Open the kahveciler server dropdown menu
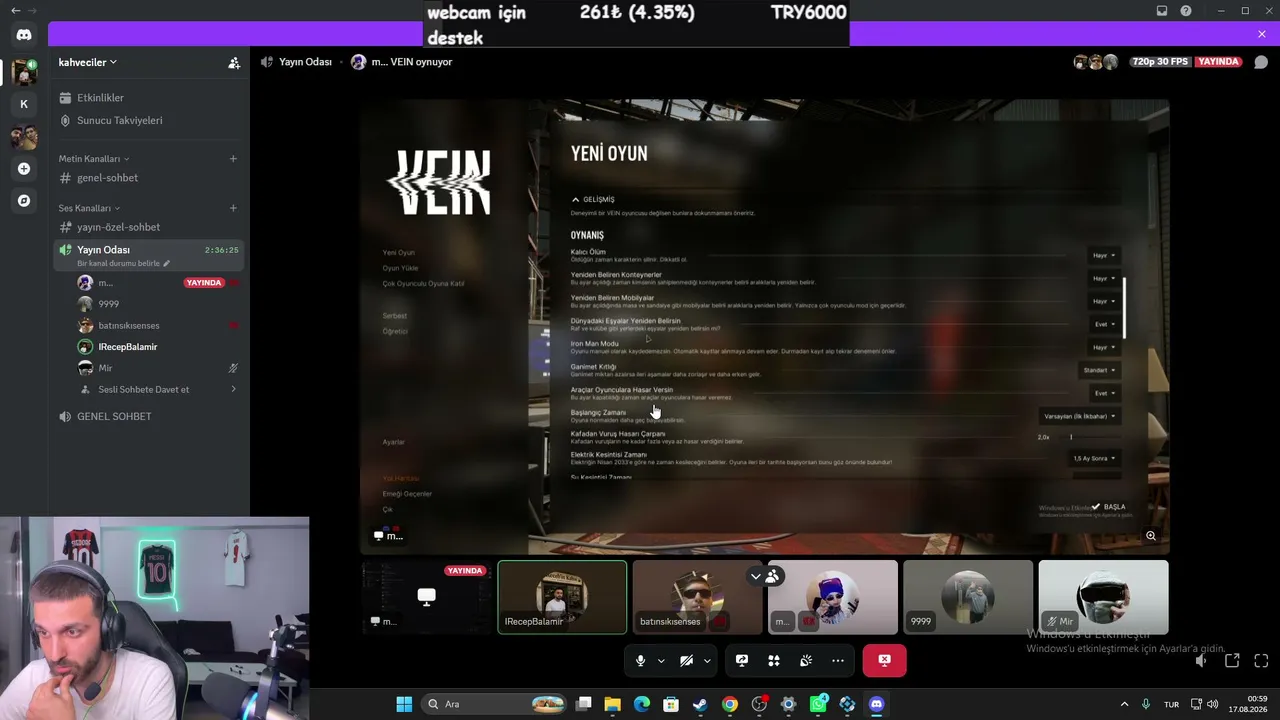 88,62
